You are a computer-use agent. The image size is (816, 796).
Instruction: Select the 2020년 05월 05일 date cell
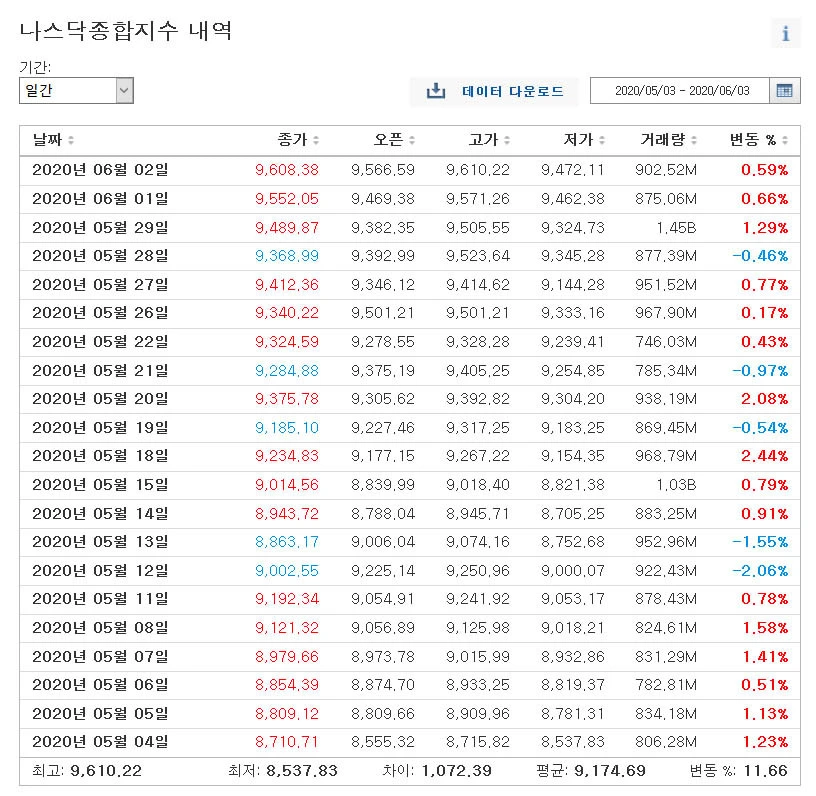coord(100,714)
